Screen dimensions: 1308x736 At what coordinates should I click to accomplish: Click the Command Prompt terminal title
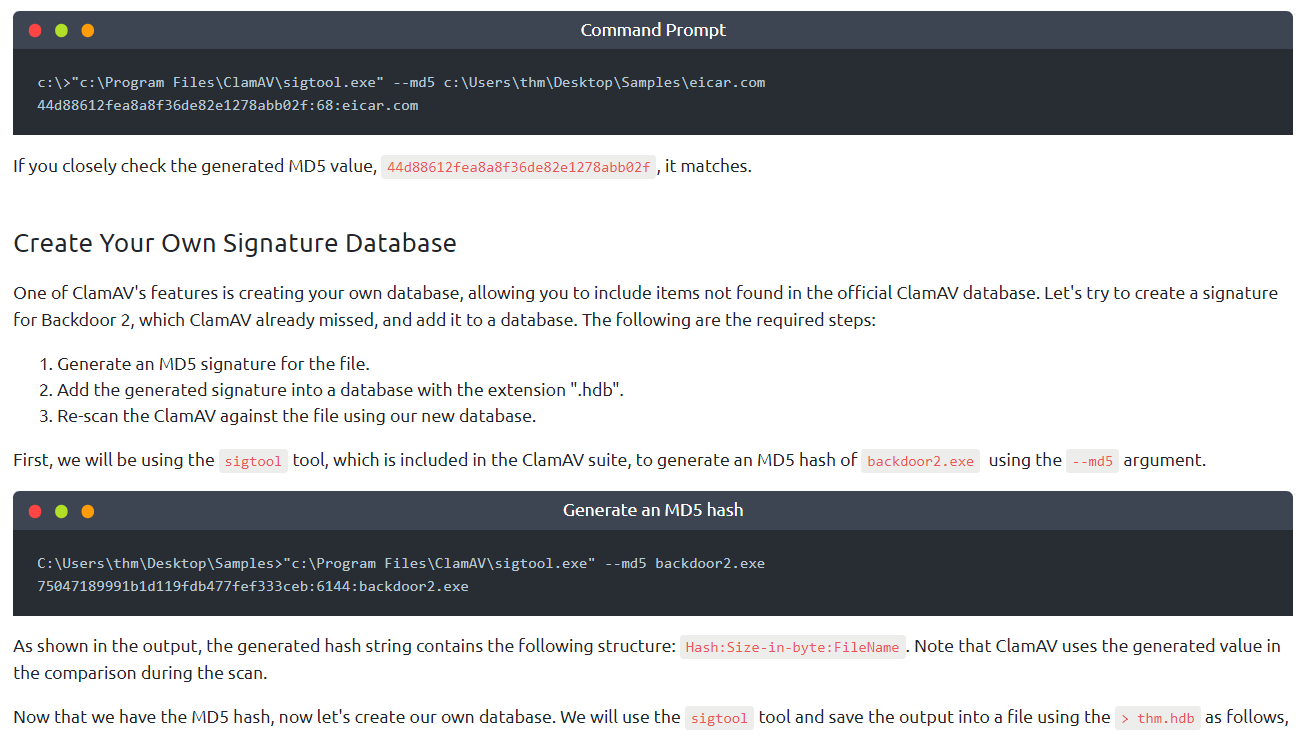[653, 30]
